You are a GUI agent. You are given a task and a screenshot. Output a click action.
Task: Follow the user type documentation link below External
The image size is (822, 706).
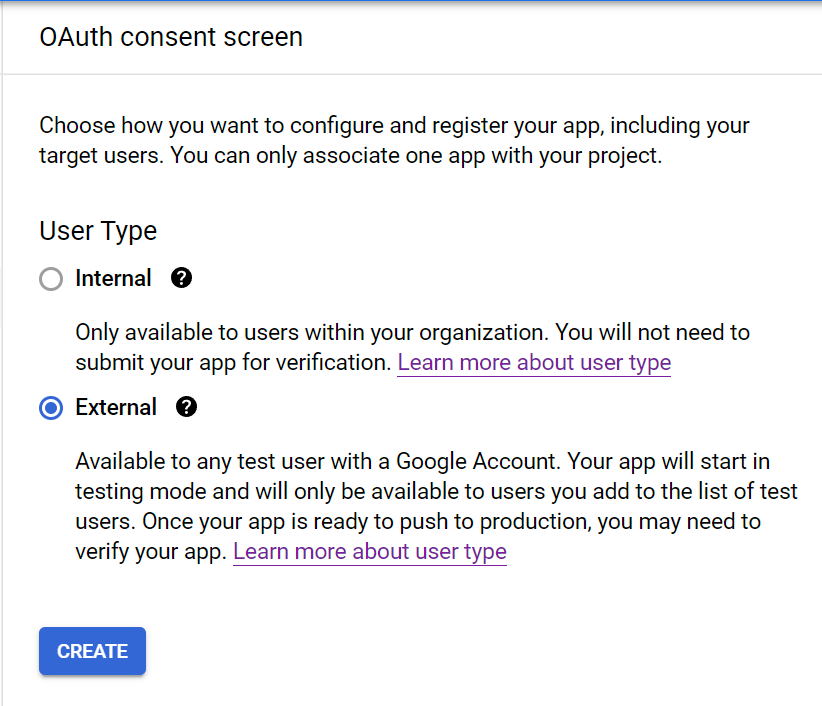(369, 551)
